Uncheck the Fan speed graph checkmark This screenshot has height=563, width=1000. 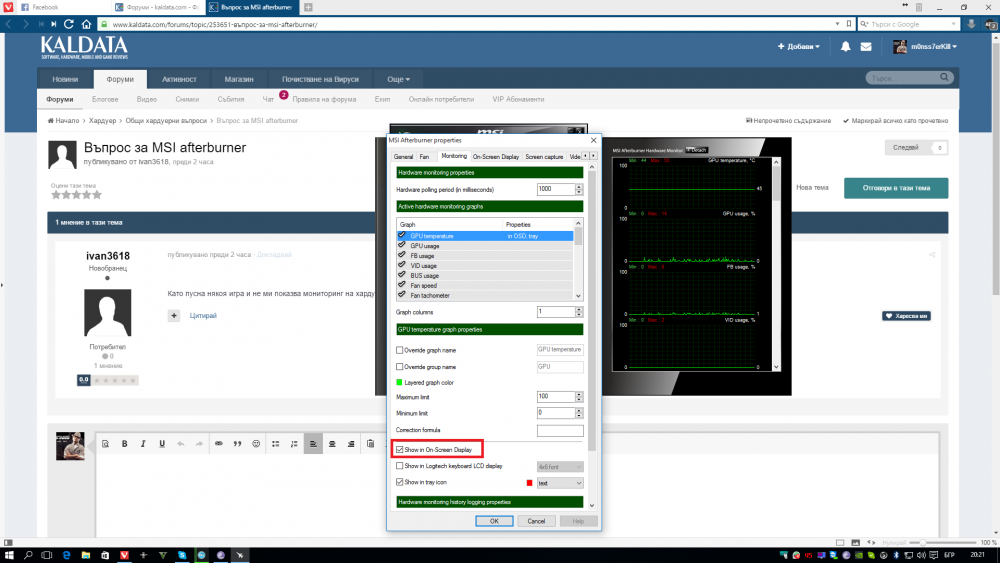(x=402, y=285)
